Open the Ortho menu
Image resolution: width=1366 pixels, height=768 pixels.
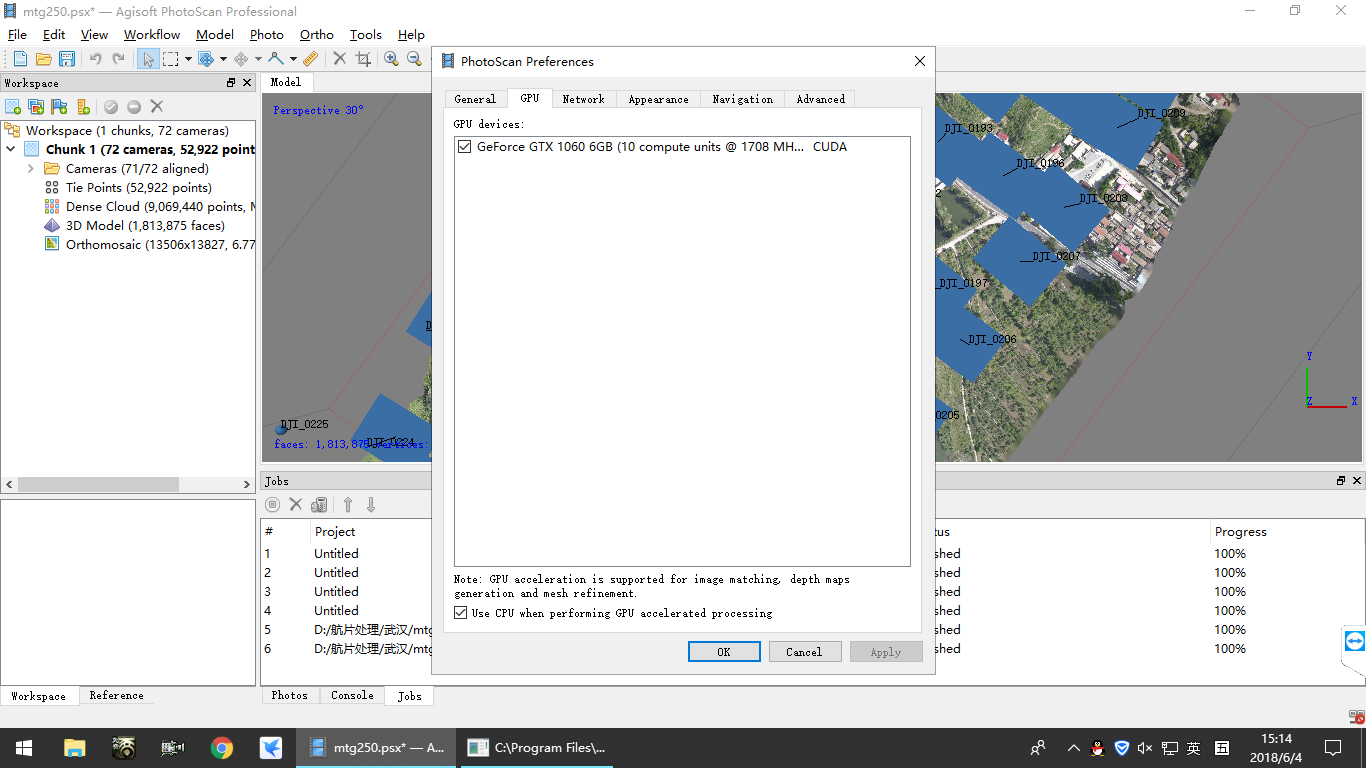tap(317, 34)
